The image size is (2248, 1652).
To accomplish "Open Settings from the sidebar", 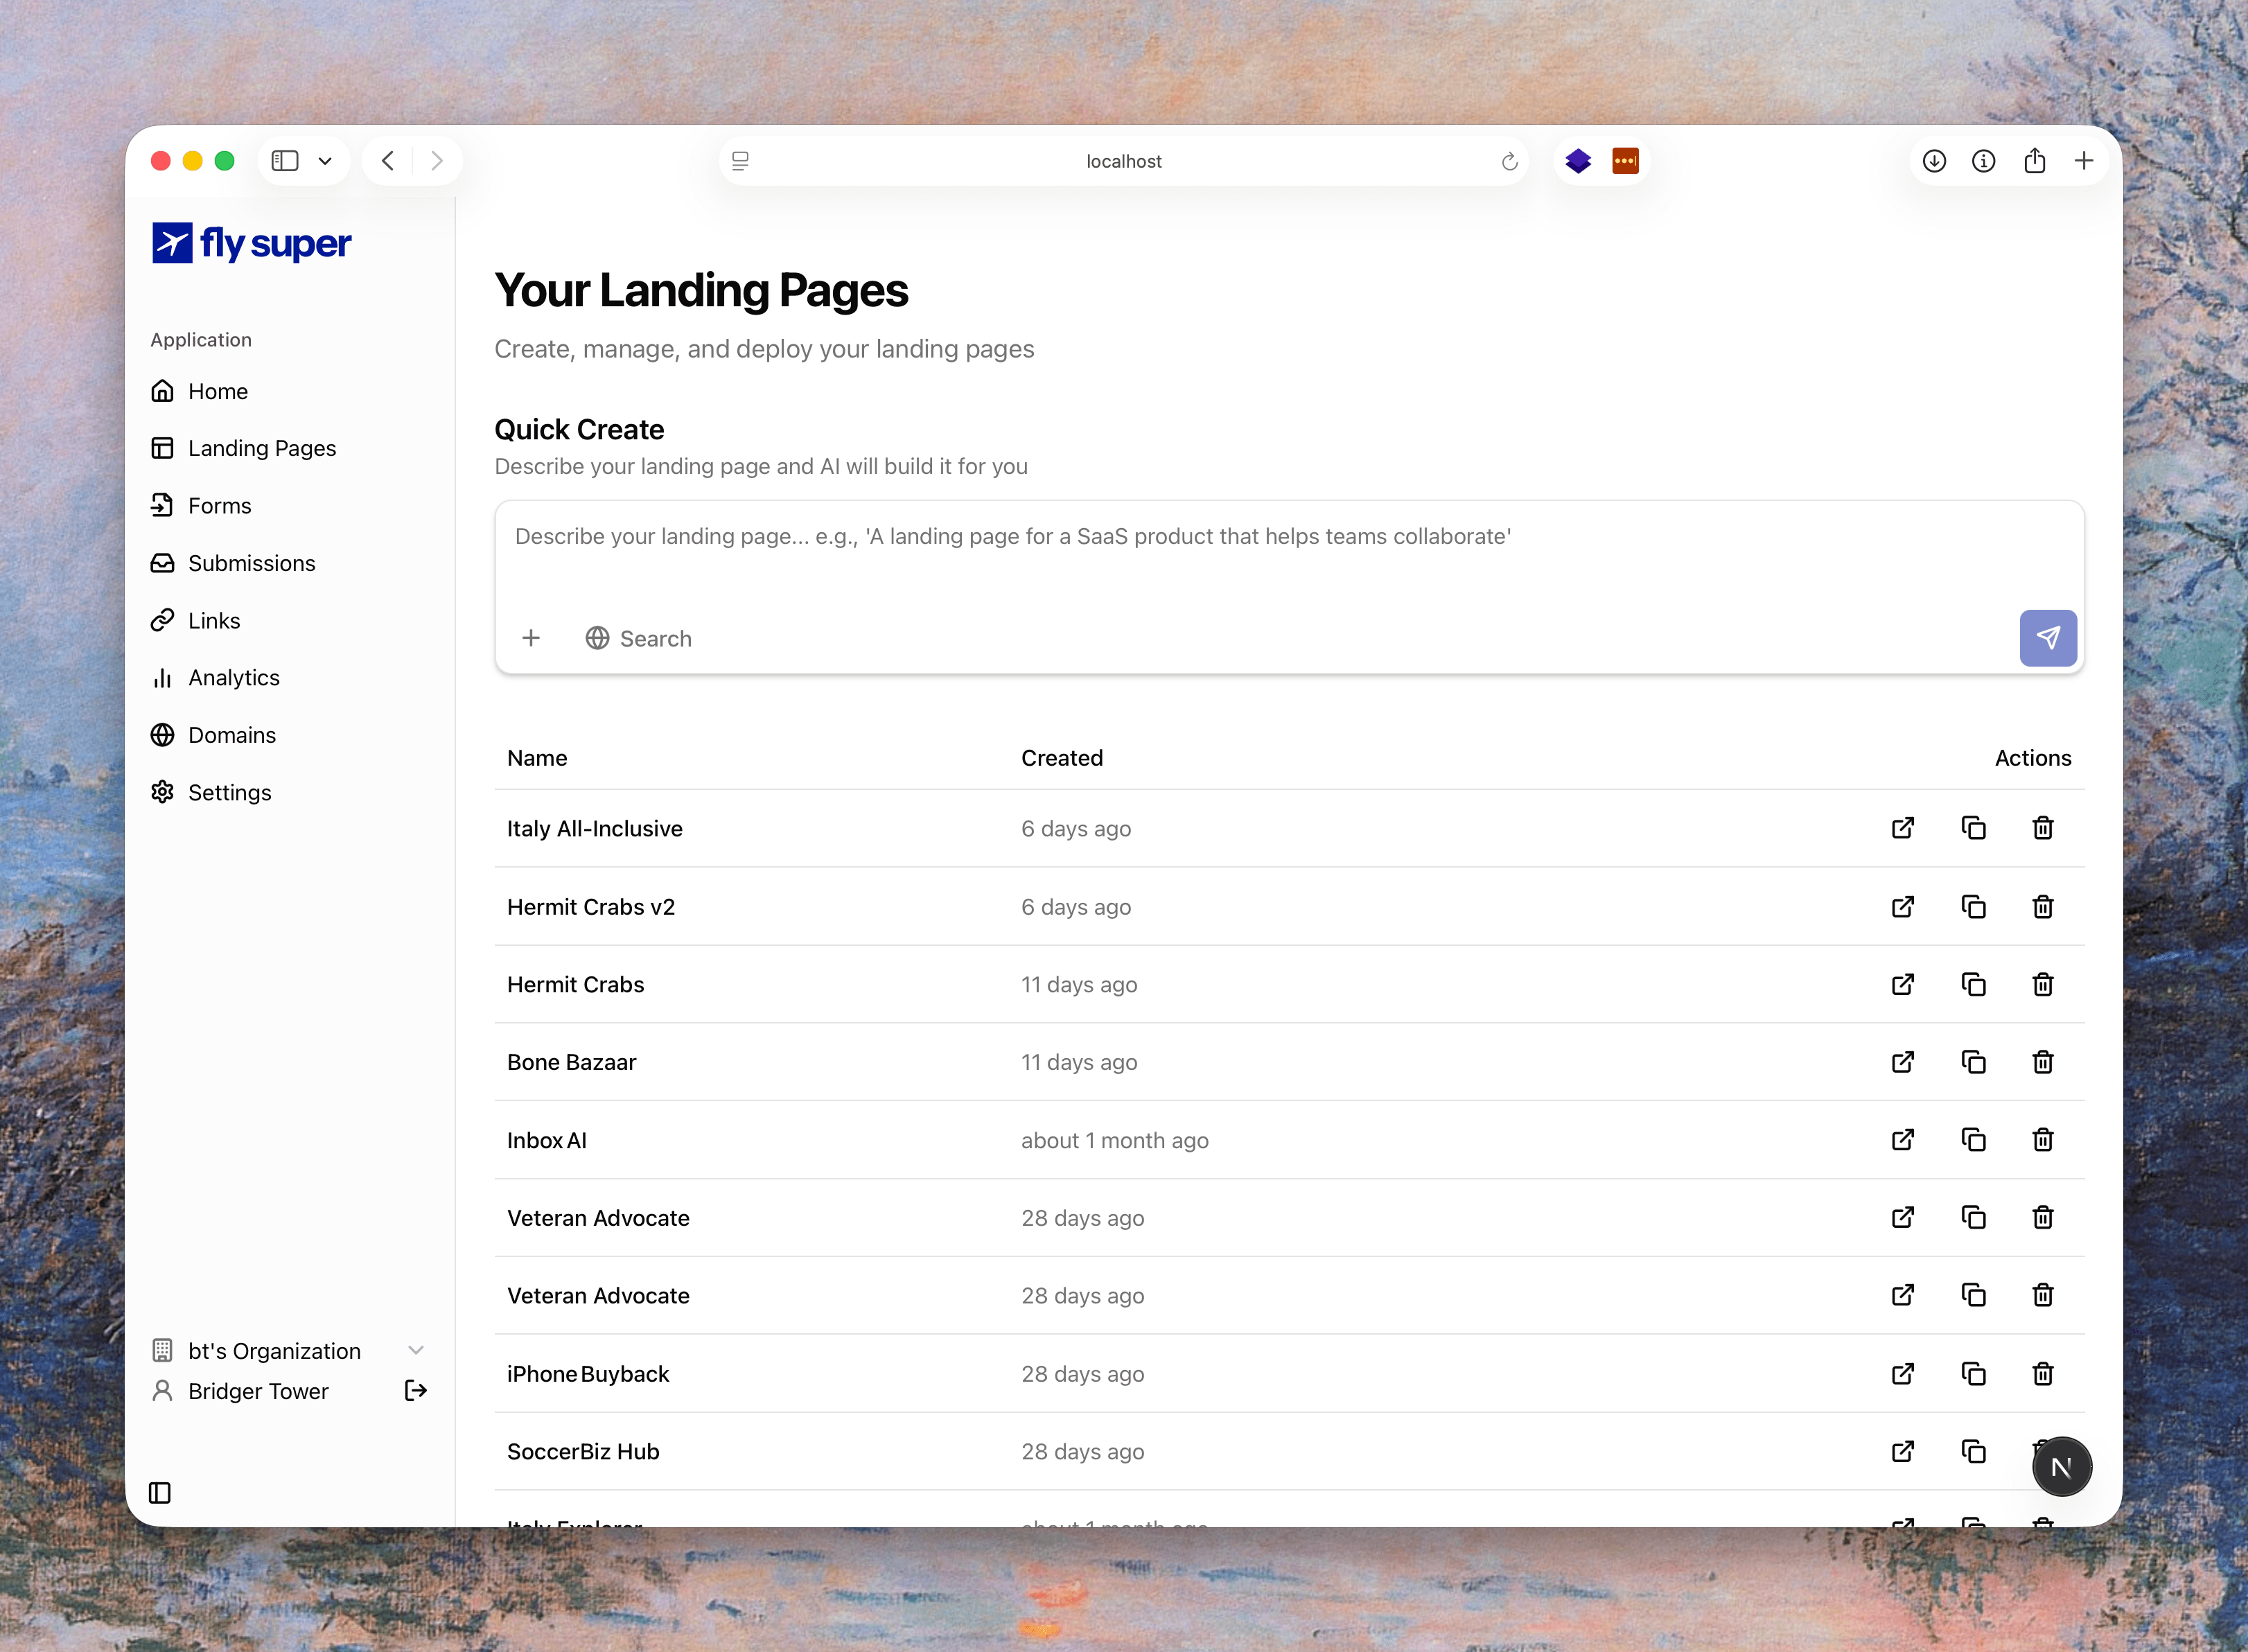I will 229,792.
